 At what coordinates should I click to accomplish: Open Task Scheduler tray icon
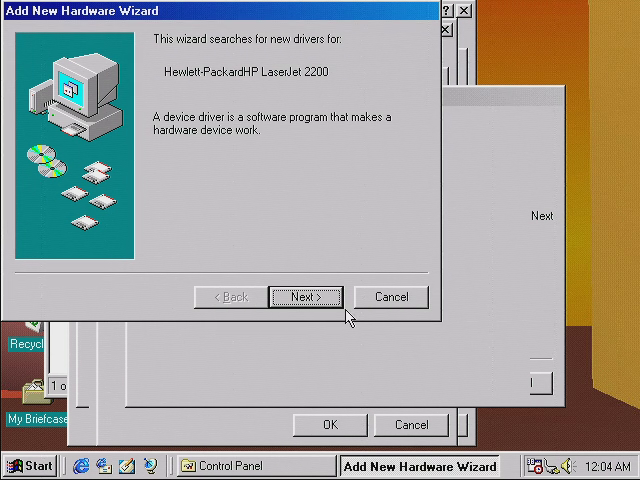[x=534, y=466]
